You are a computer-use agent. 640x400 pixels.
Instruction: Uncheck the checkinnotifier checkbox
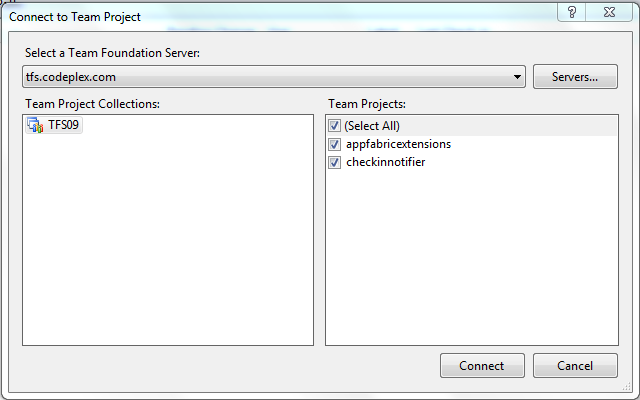pyautogui.click(x=334, y=162)
